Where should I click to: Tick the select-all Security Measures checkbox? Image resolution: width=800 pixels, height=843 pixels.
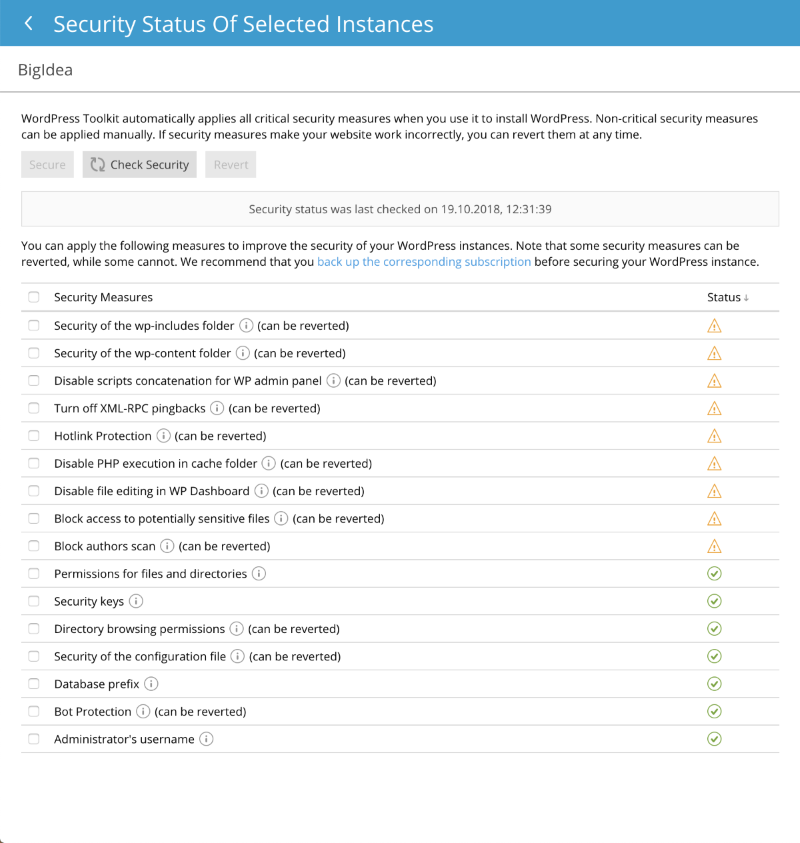click(34, 297)
